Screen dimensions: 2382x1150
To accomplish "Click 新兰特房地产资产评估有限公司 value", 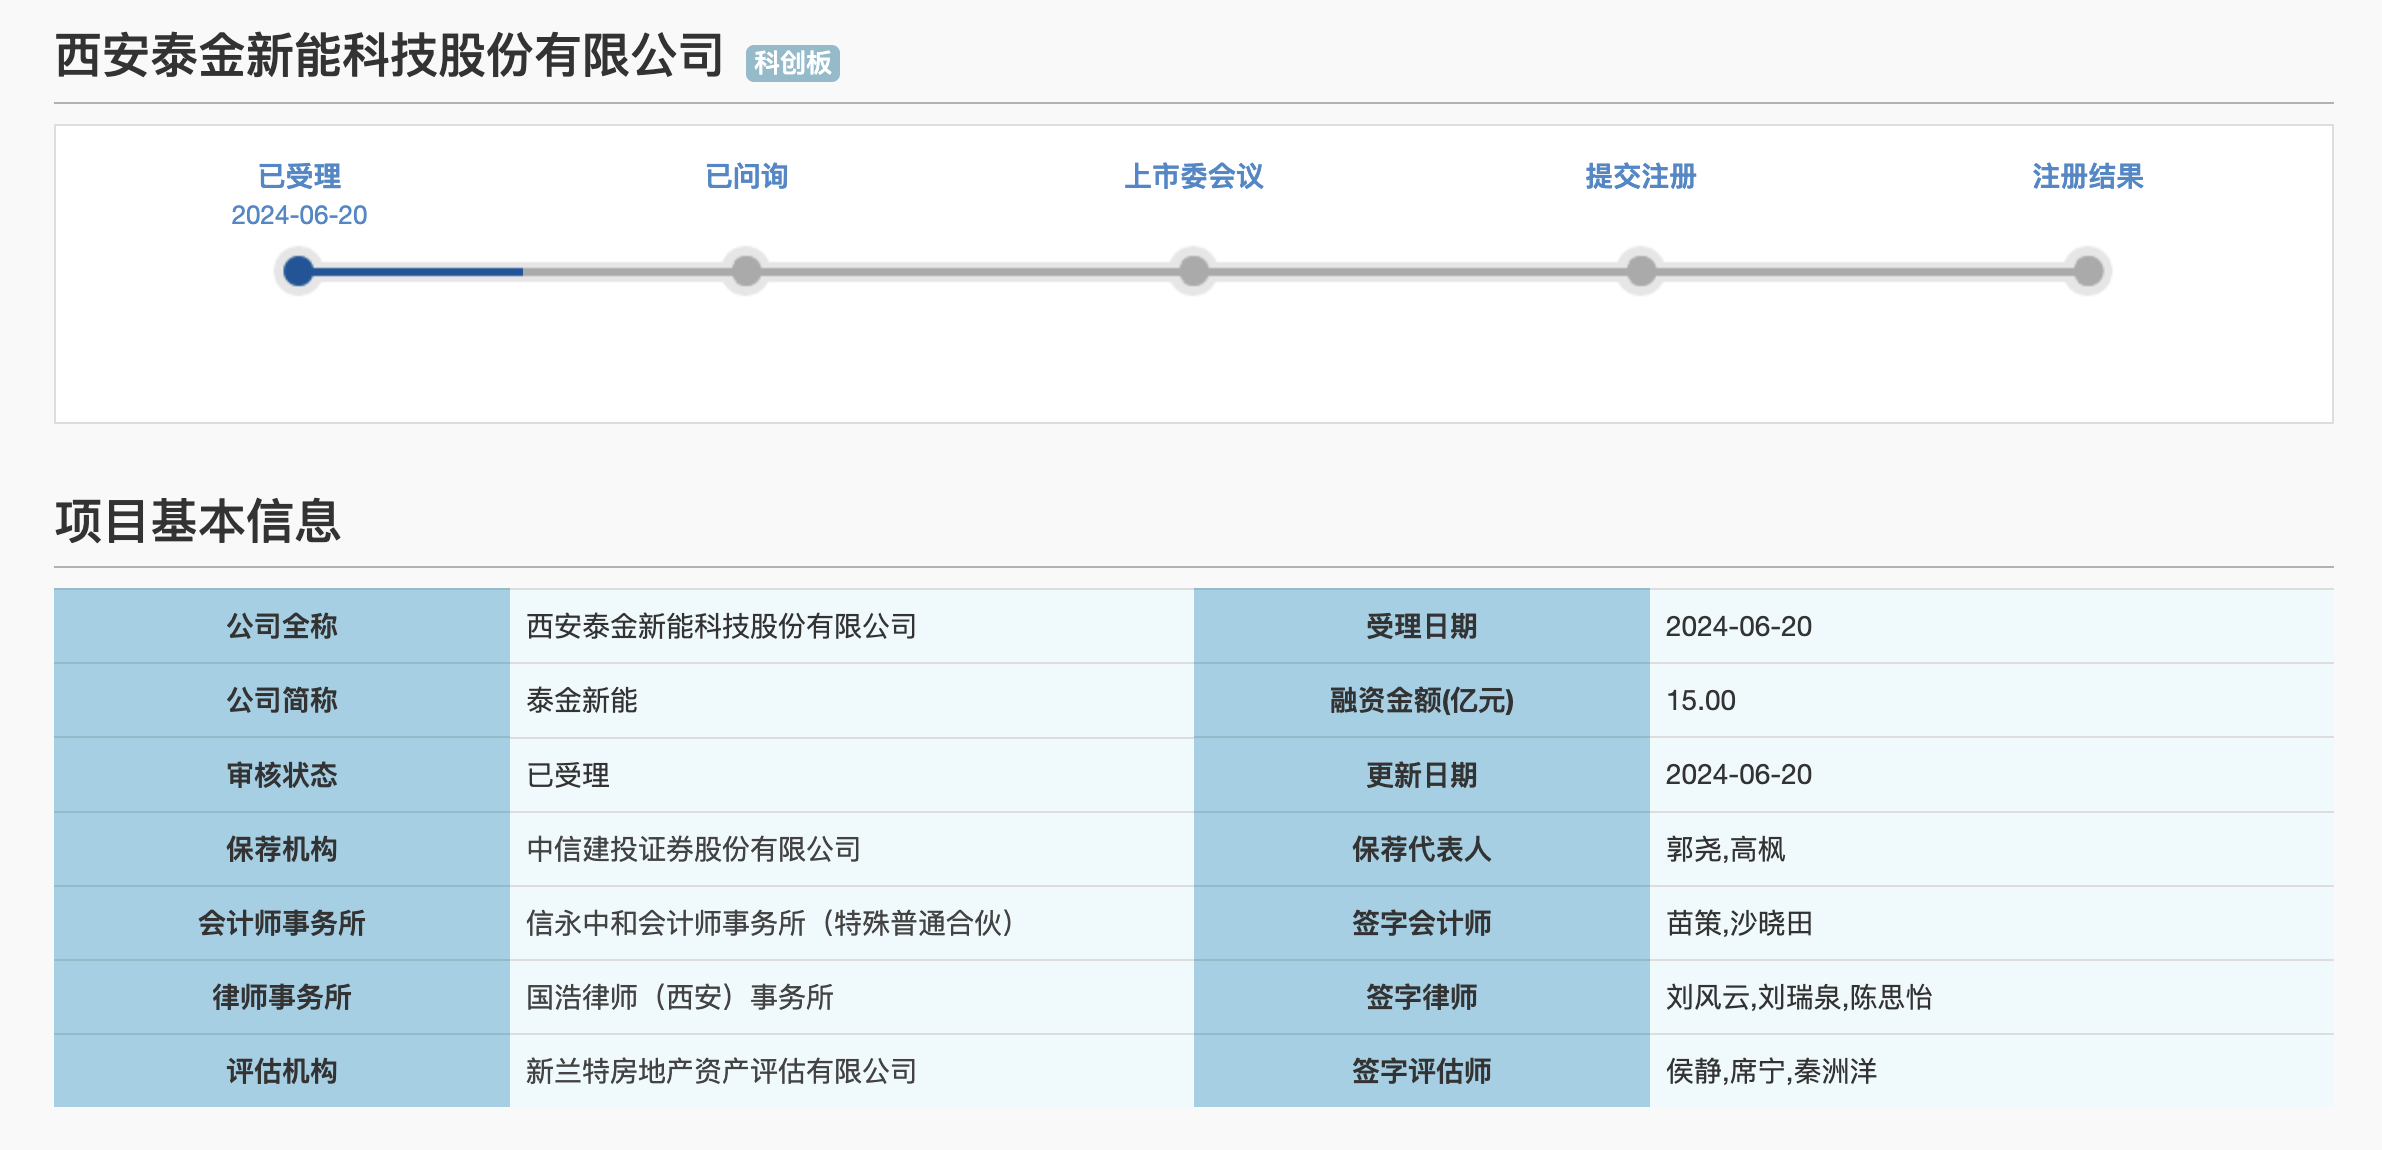I will point(721,1070).
